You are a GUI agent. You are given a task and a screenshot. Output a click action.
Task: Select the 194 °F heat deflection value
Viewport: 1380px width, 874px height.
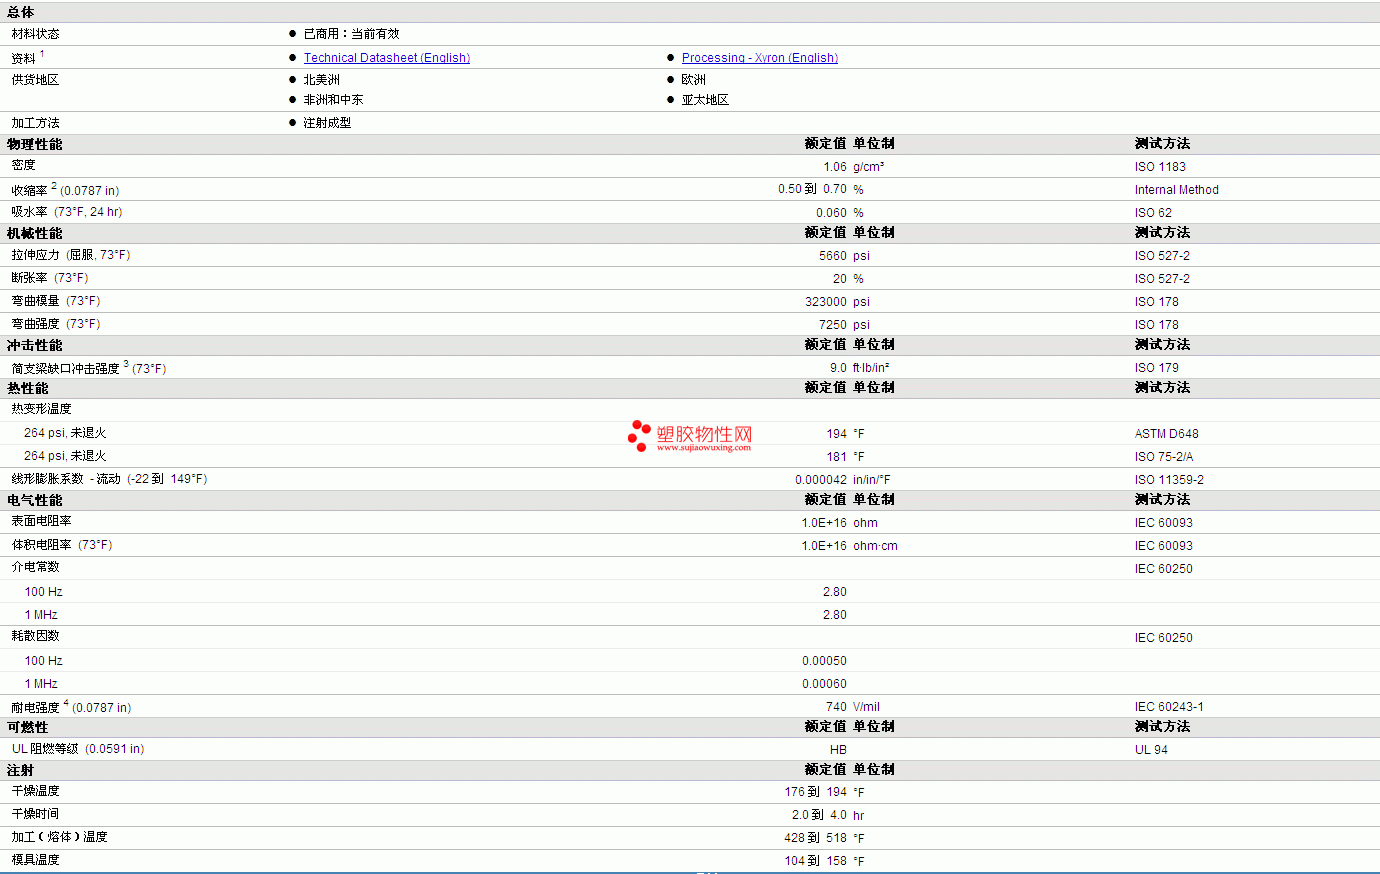pos(837,434)
